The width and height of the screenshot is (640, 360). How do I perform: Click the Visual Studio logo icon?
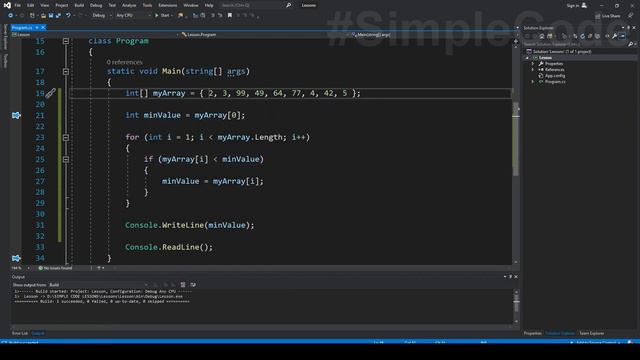pyautogui.click(x=7, y=5)
